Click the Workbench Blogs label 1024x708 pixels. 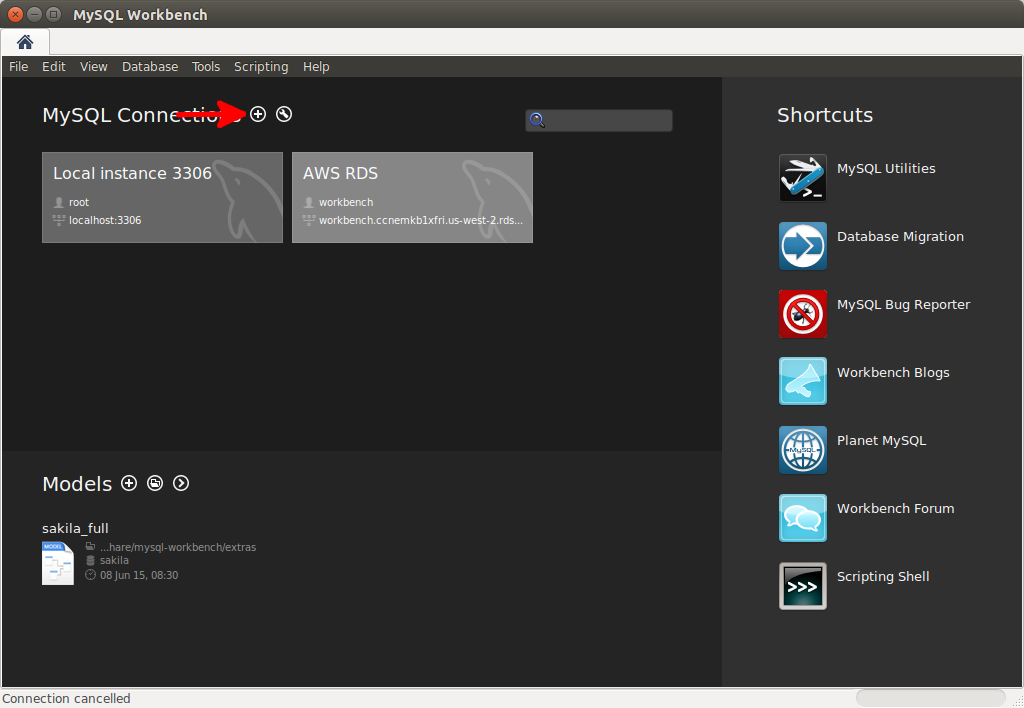click(x=893, y=372)
